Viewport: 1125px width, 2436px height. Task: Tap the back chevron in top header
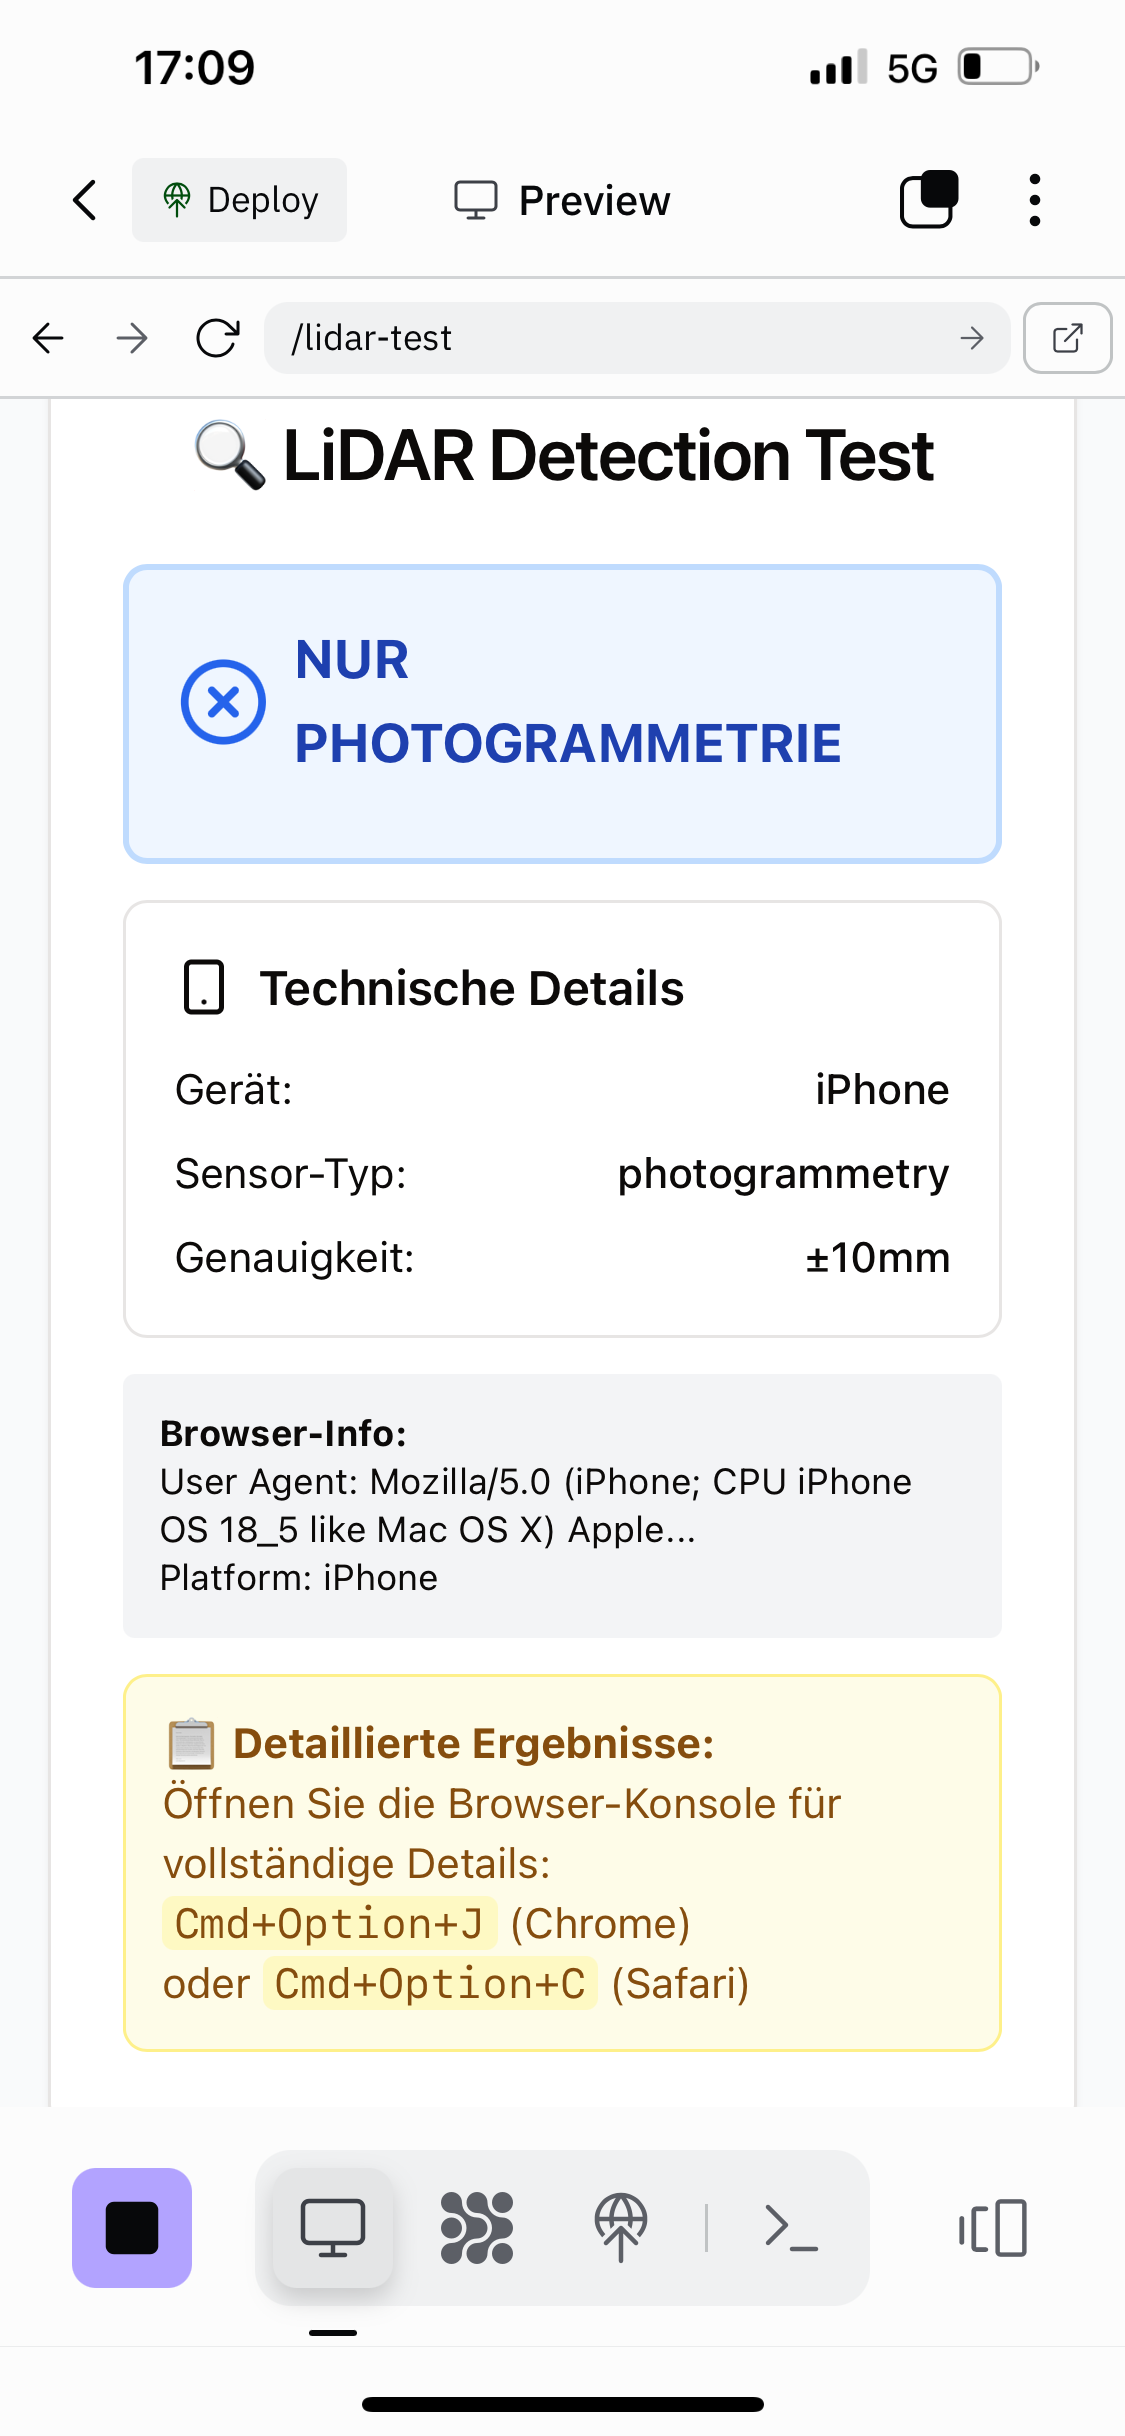tap(85, 200)
